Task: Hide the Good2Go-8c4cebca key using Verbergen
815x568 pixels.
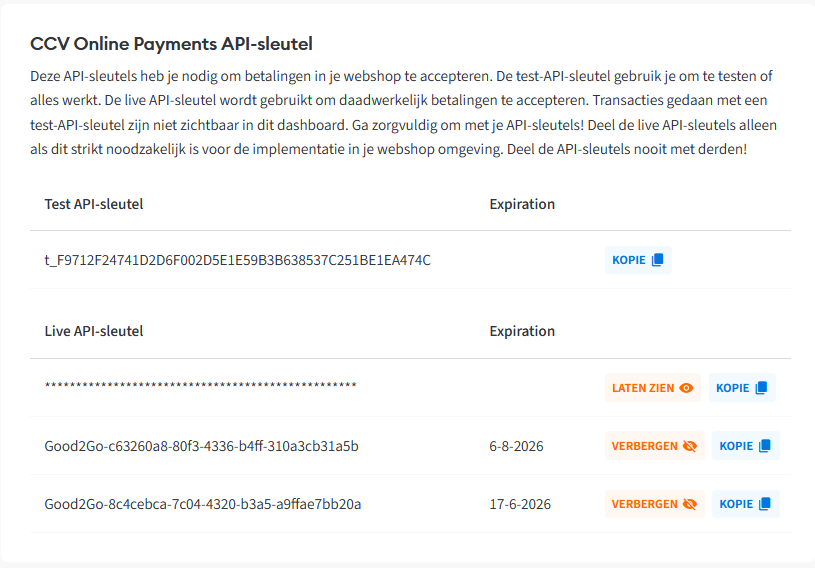Action: coord(654,504)
